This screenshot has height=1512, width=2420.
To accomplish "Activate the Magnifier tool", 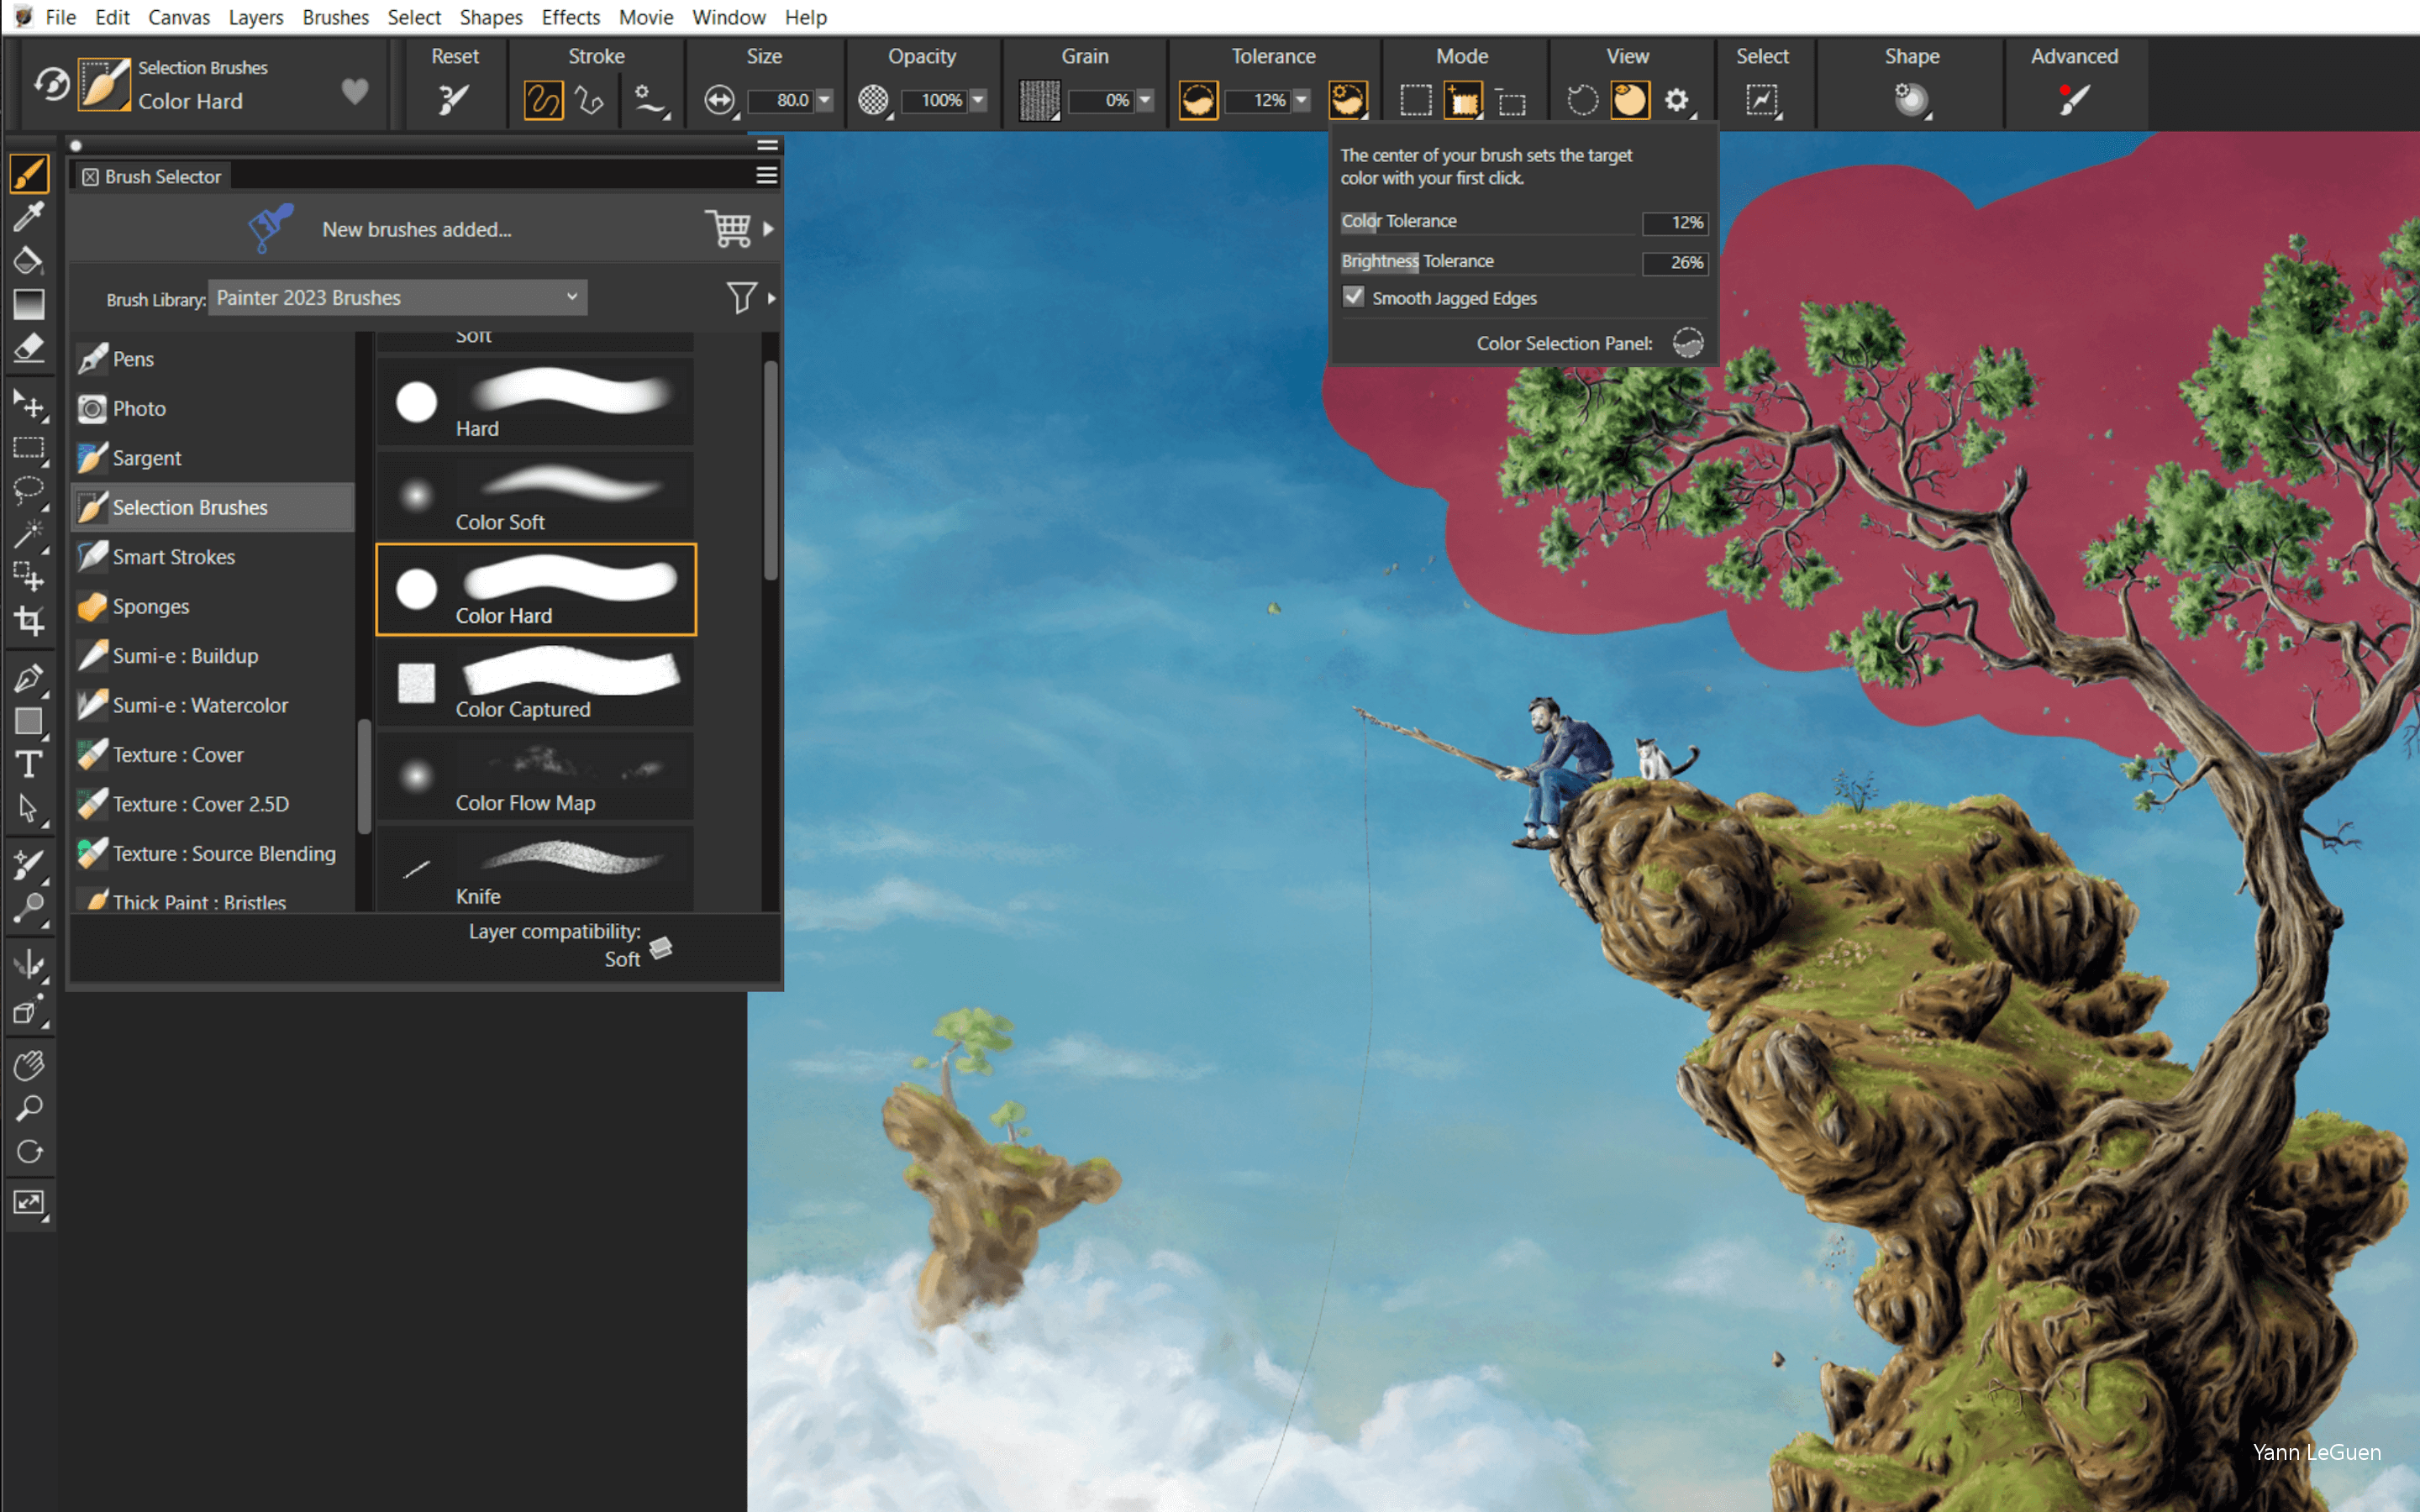I will (x=28, y=1107).
